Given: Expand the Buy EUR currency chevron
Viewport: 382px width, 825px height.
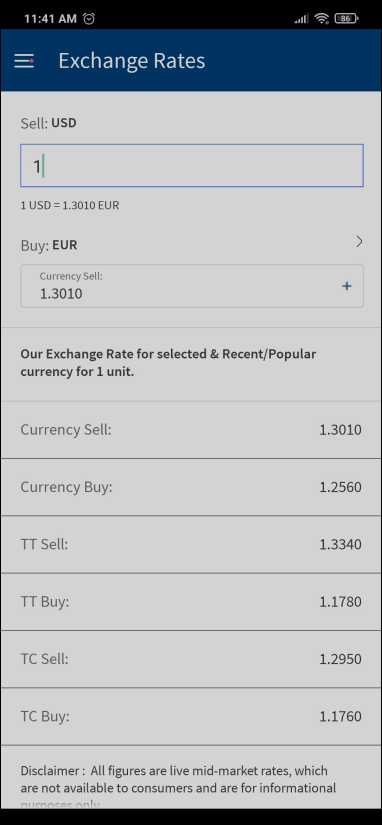Looking at the screenshot, I should coord(359,242).
